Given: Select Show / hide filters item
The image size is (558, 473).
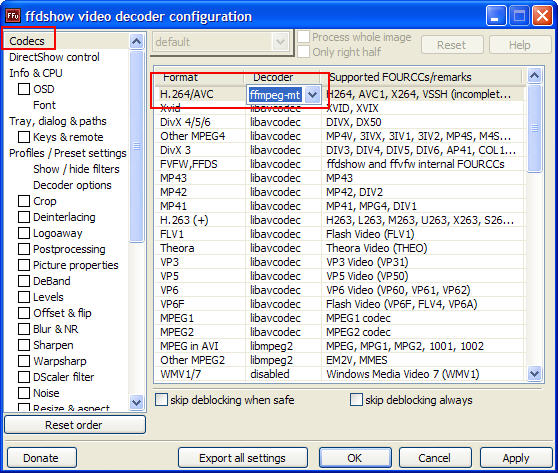Looking at the screenshot, I should (x=76, y=169).
